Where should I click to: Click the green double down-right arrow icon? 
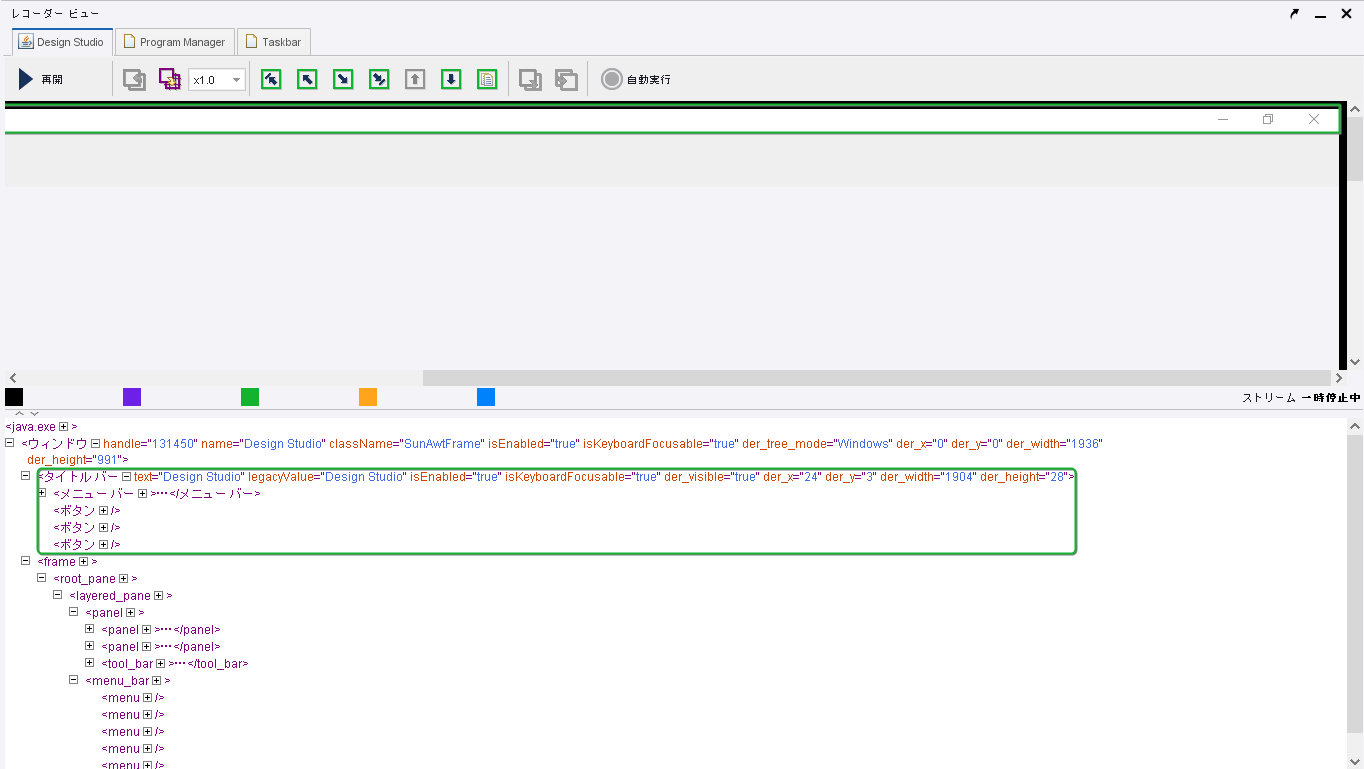[379, 79]
